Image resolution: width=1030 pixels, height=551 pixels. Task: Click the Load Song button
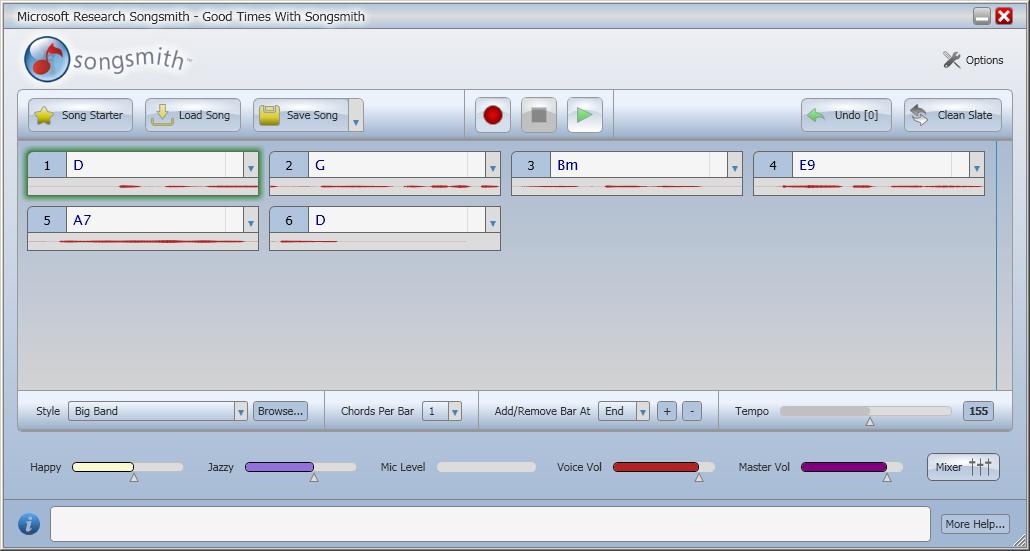tap(192, 116)
